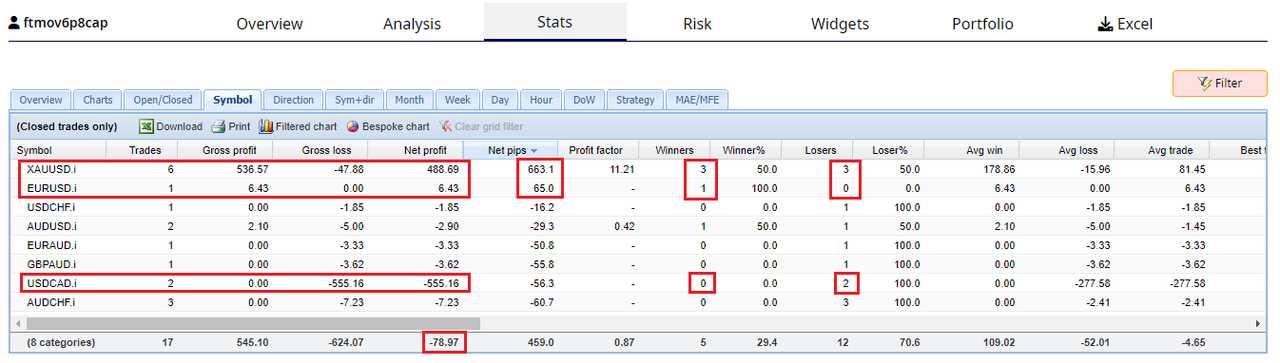This screenshot has width=1280, height=363.
Task: Sort by the Losers column header
Action: tap(821, 151)
